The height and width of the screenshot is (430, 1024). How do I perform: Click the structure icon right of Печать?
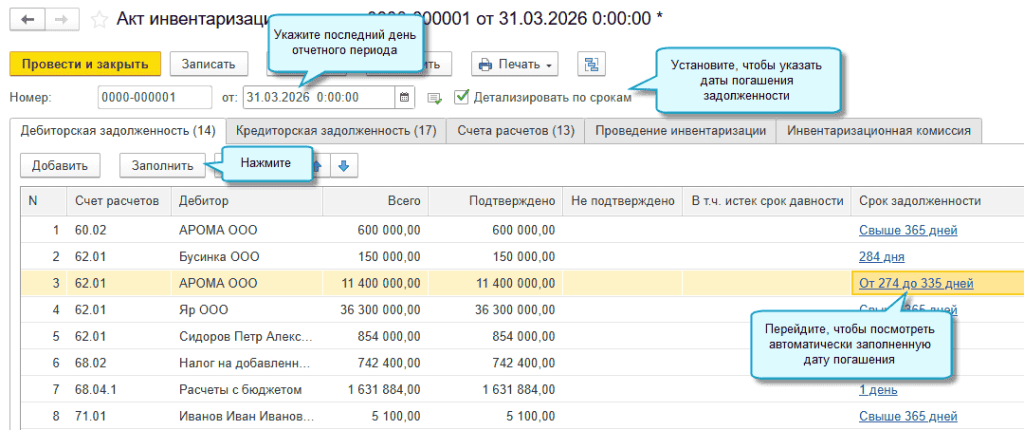pos(591,64)
